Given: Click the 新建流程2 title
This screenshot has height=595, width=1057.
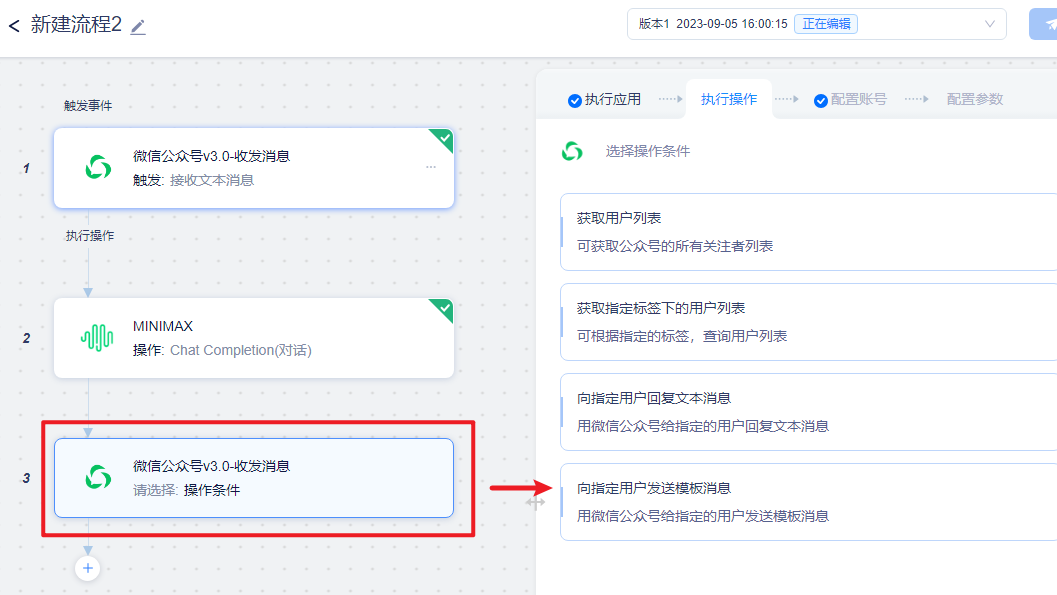Looking at the screenshot, I should [x=76, y=25].
